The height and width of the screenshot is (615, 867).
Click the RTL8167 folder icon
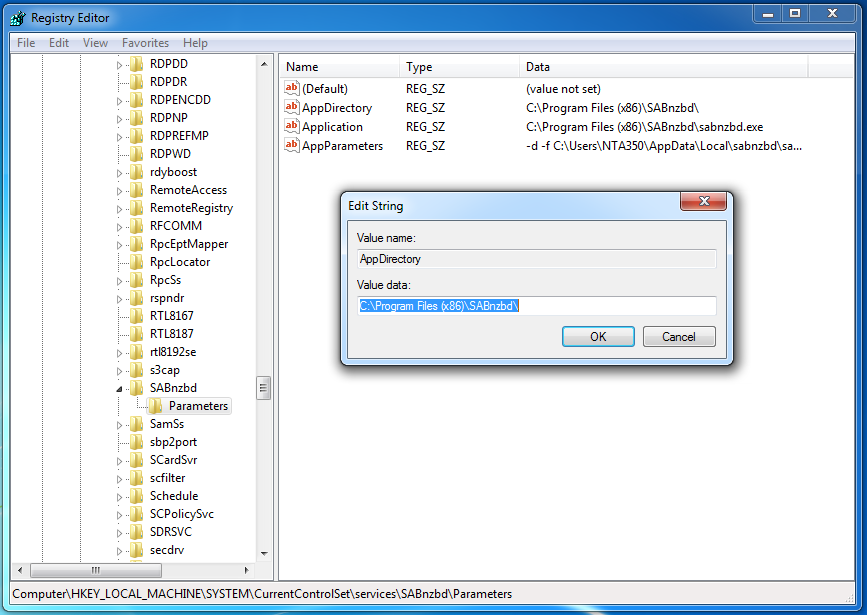coord(136,316)
